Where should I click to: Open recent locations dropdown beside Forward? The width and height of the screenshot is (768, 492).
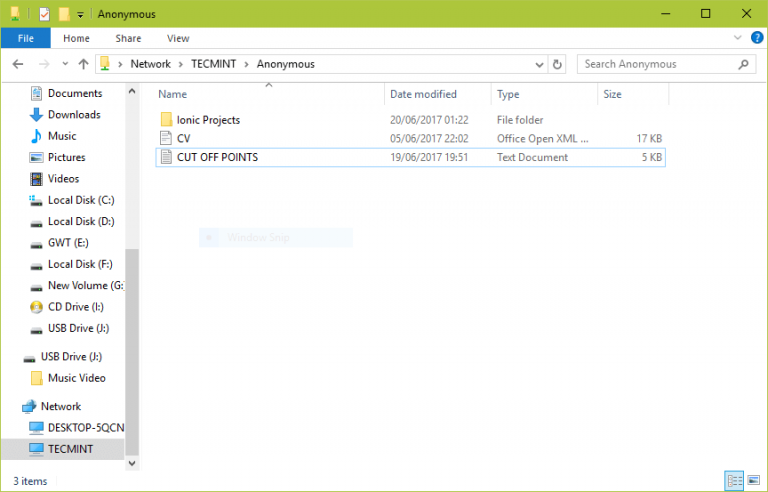pyautogui.click(x=63, y=64)
